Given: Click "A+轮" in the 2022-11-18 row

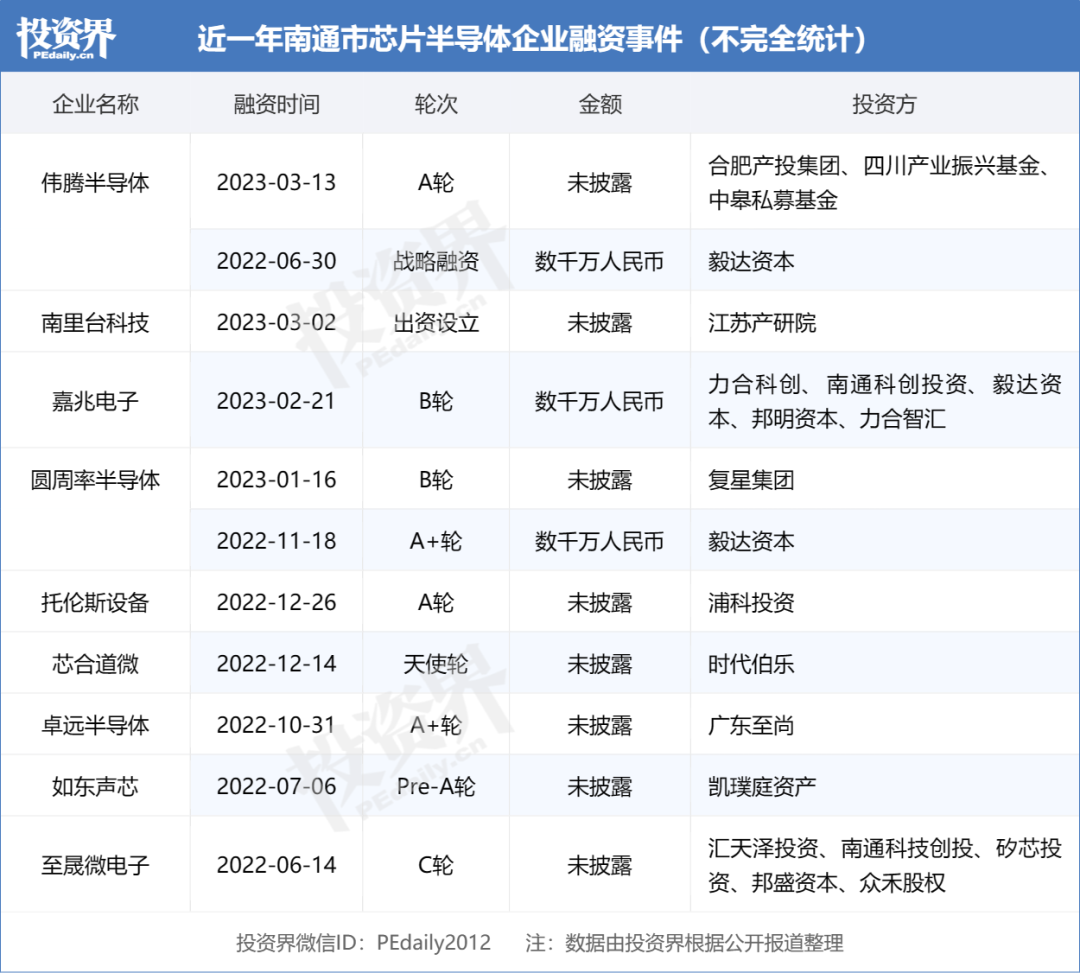Looking at the screenshot, I should [x=436, y=541].
